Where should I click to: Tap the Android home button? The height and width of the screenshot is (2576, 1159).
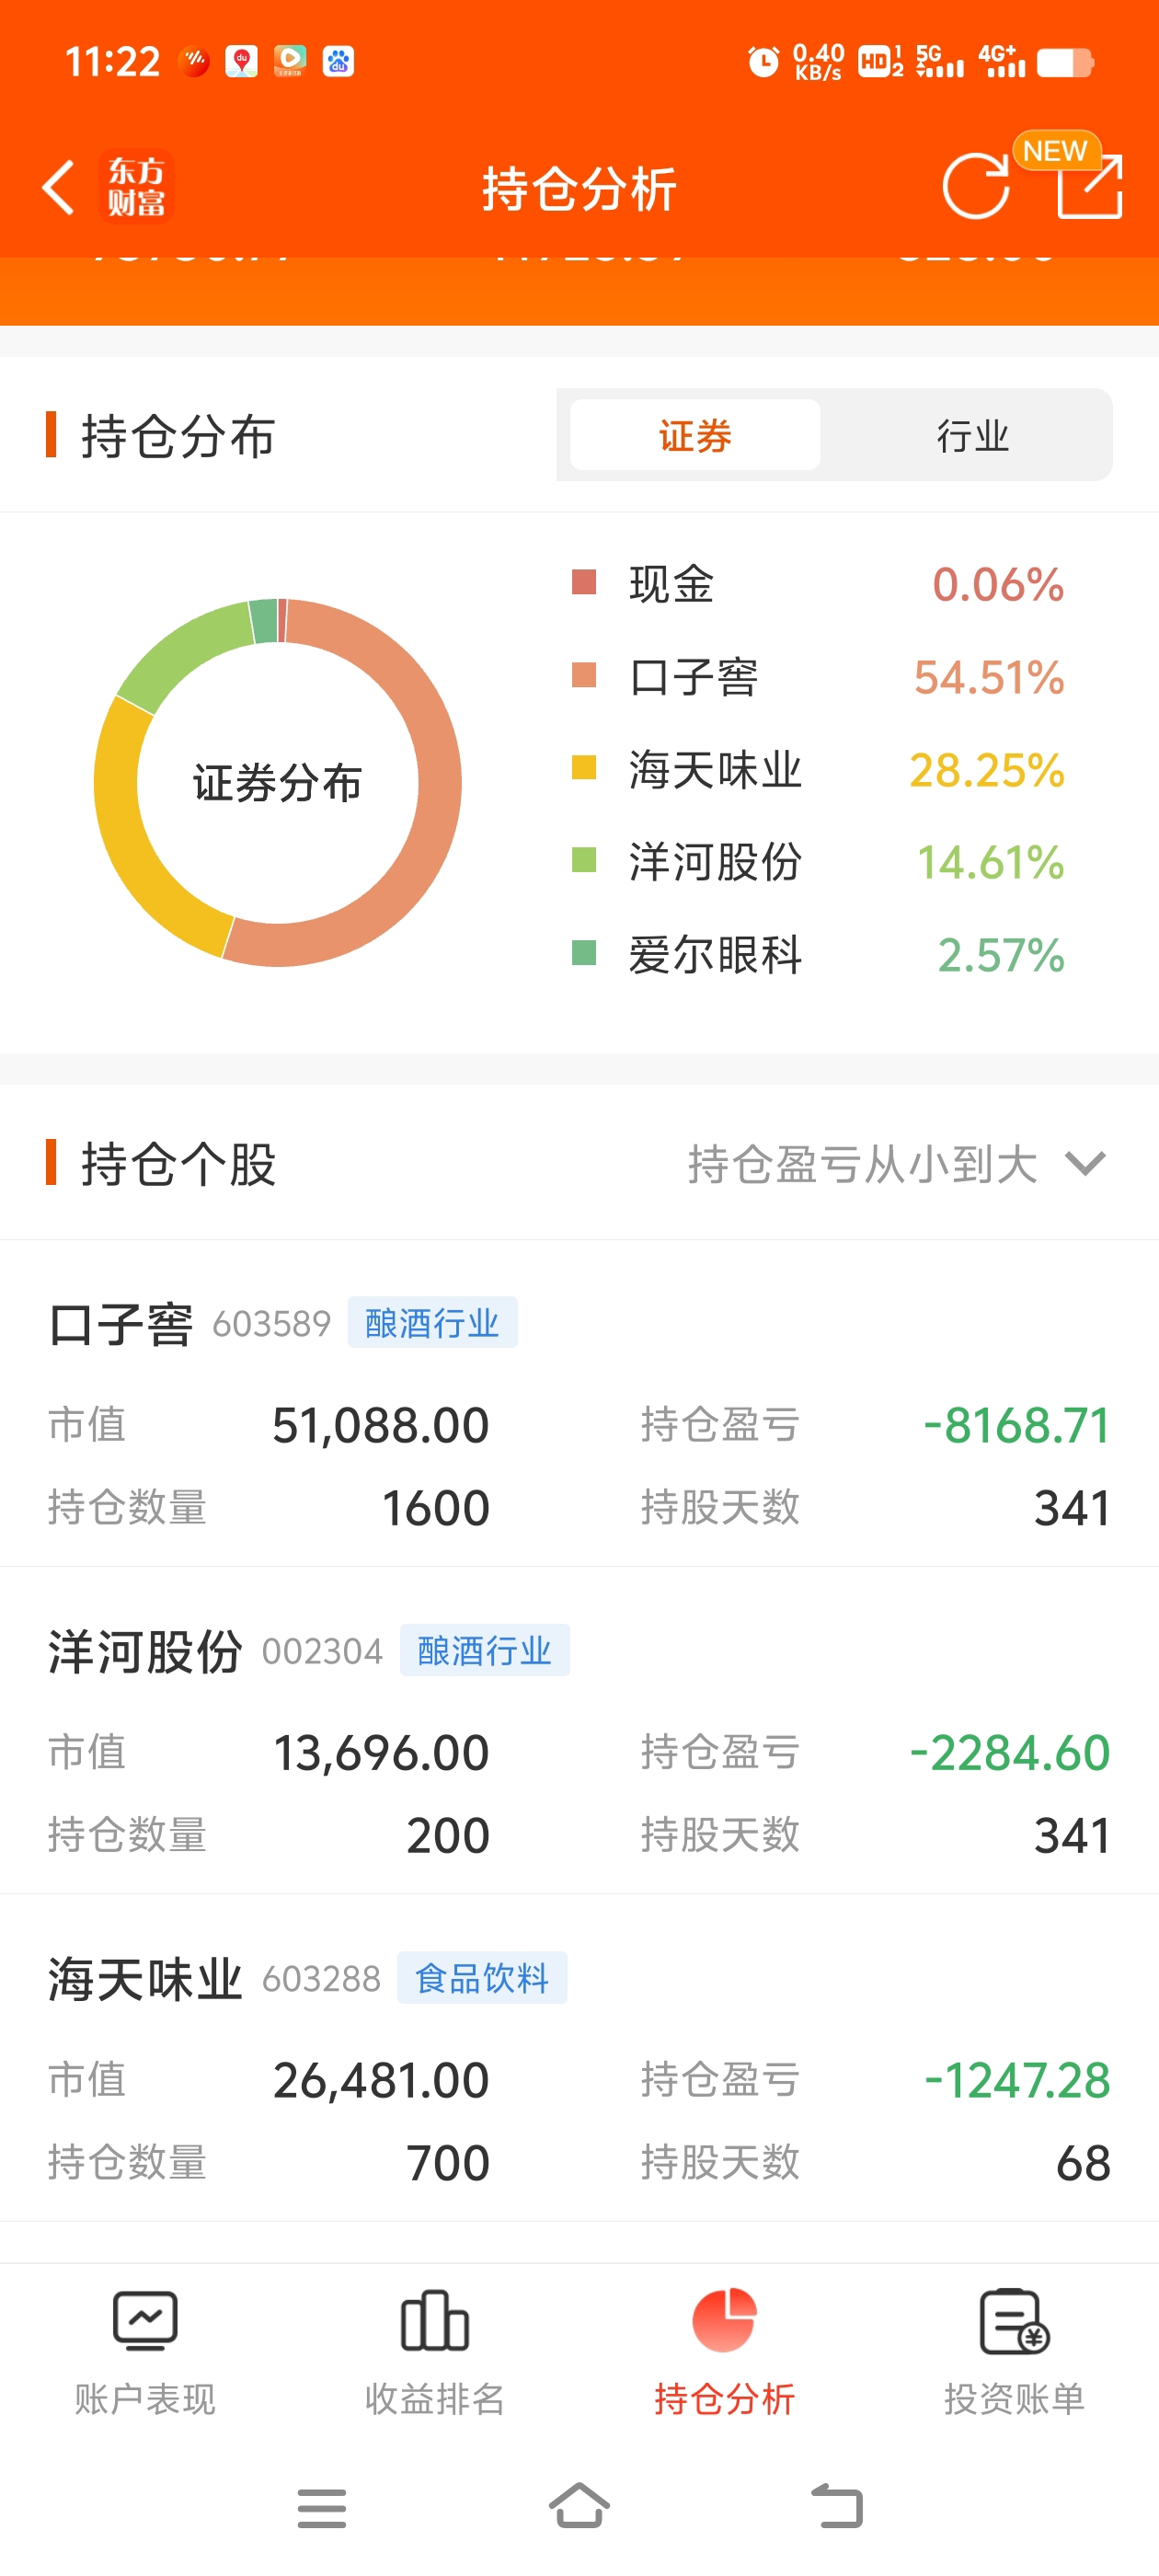point(579,2506)
